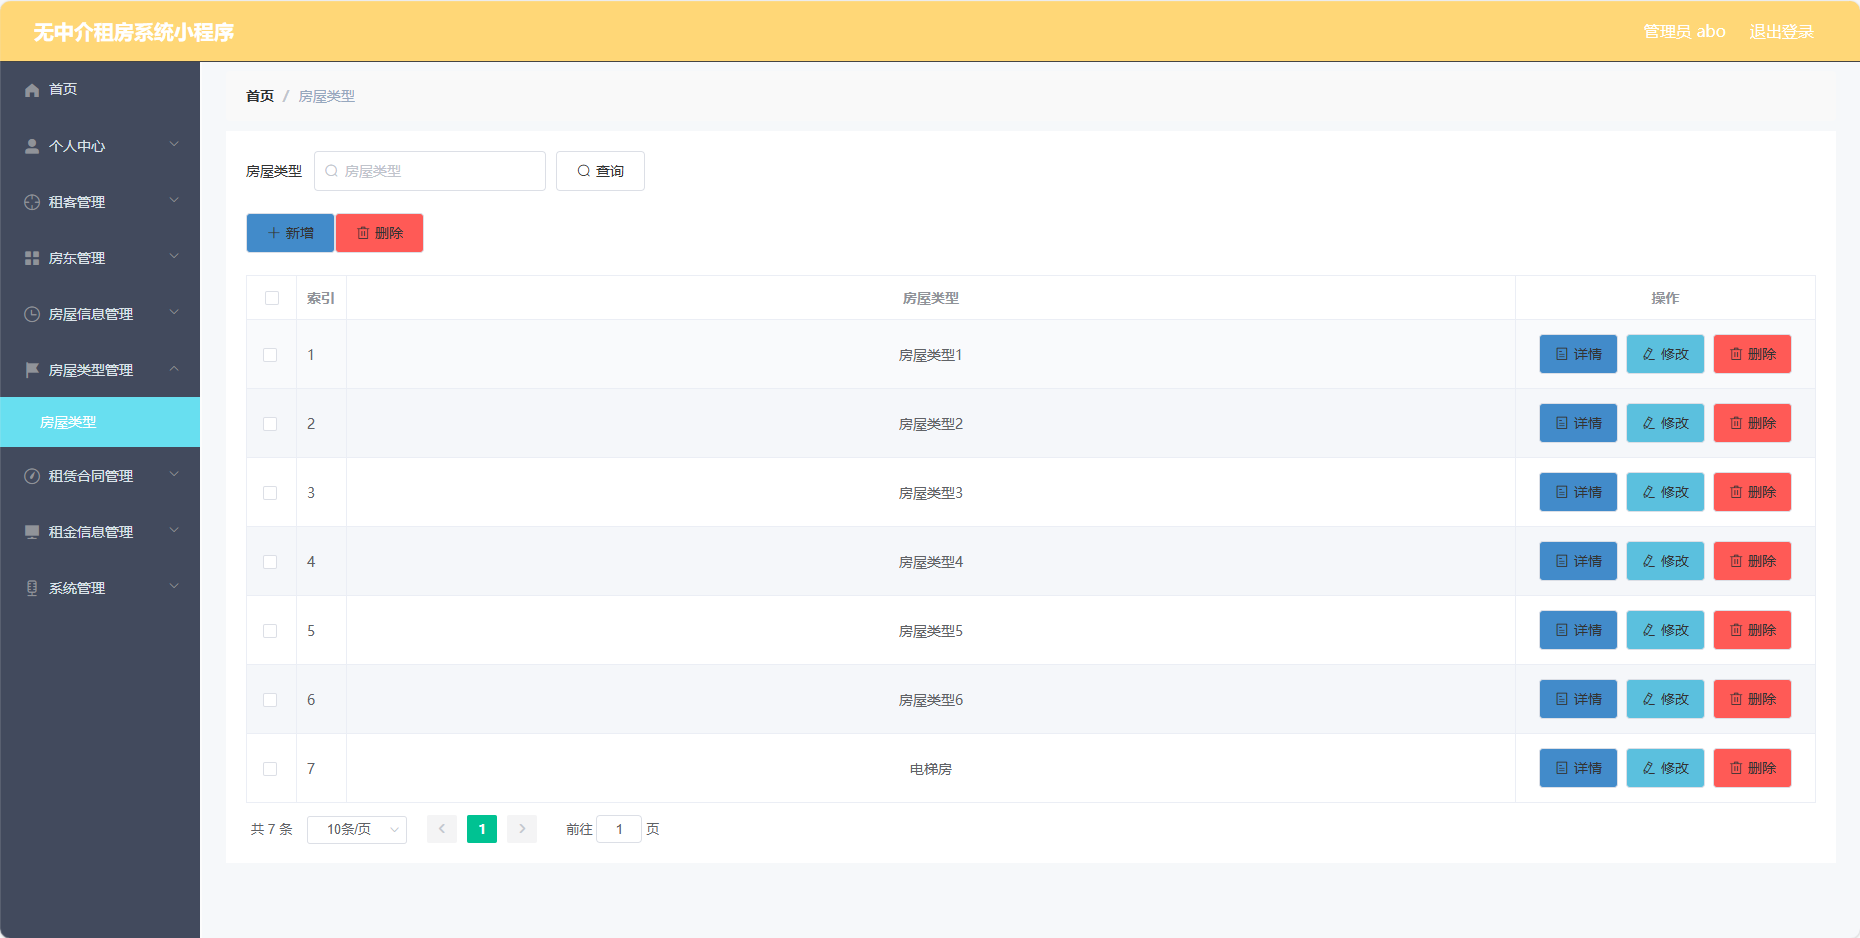Click the grid icon beside 房东管理

pos(32,258)
